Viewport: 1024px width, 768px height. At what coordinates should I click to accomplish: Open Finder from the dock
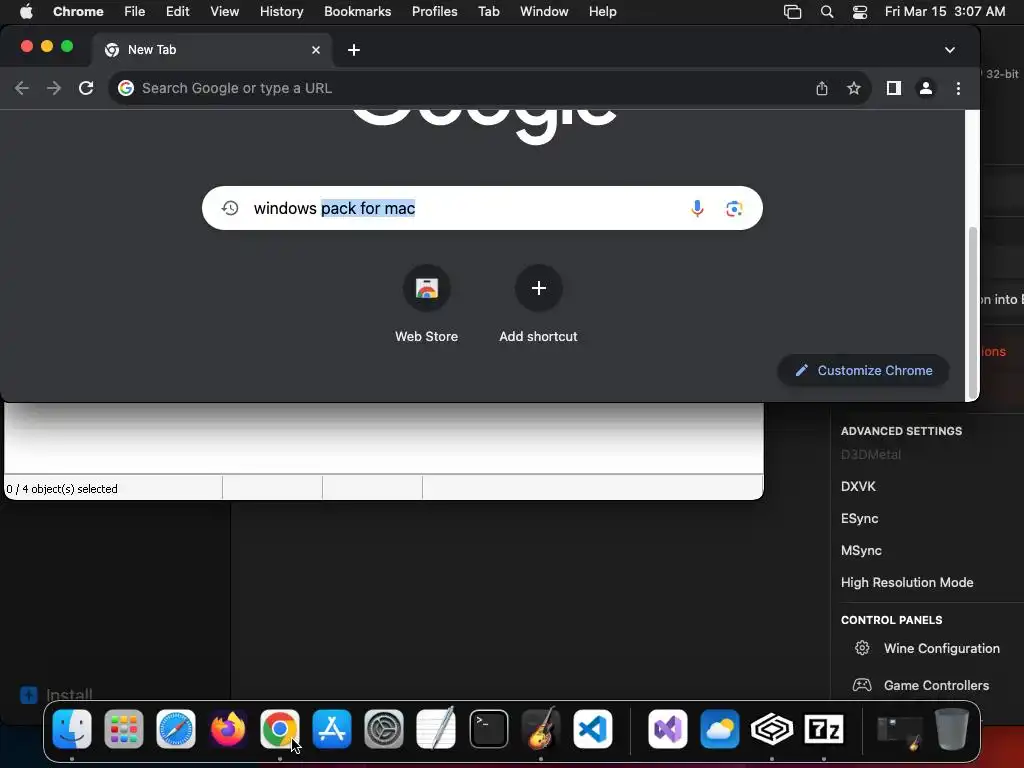(72, 729)
